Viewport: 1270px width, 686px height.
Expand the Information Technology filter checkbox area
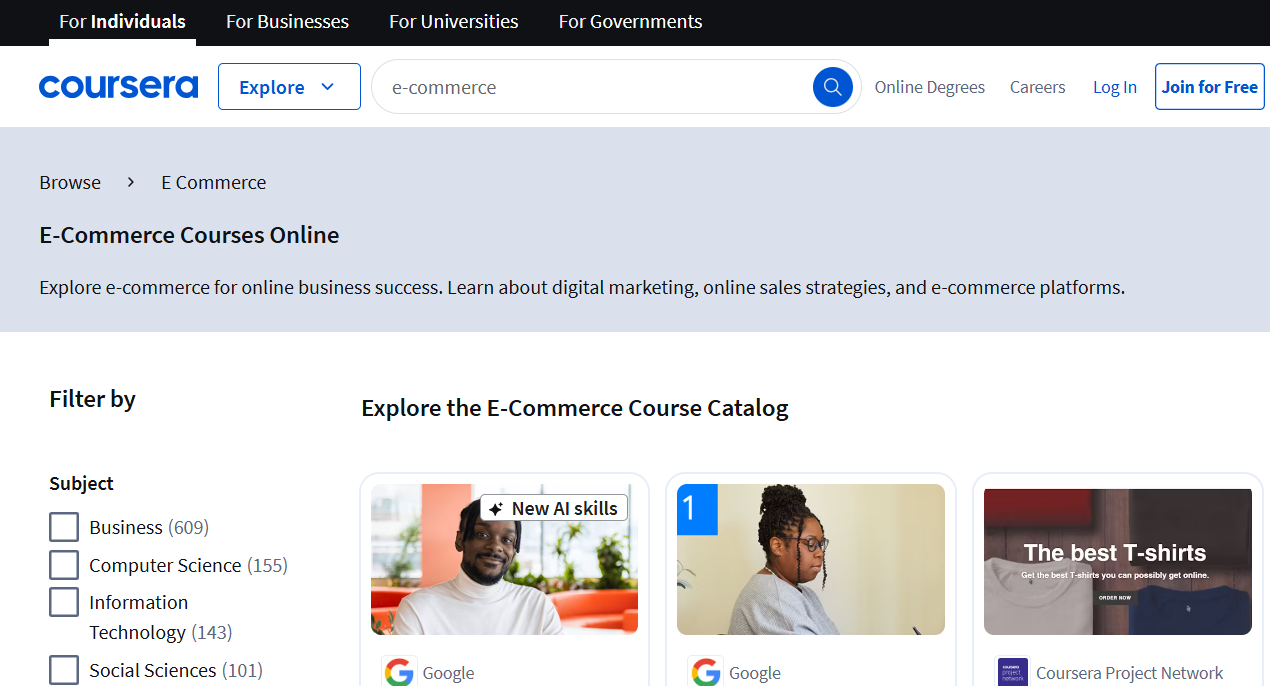click(x=64, y=602)
